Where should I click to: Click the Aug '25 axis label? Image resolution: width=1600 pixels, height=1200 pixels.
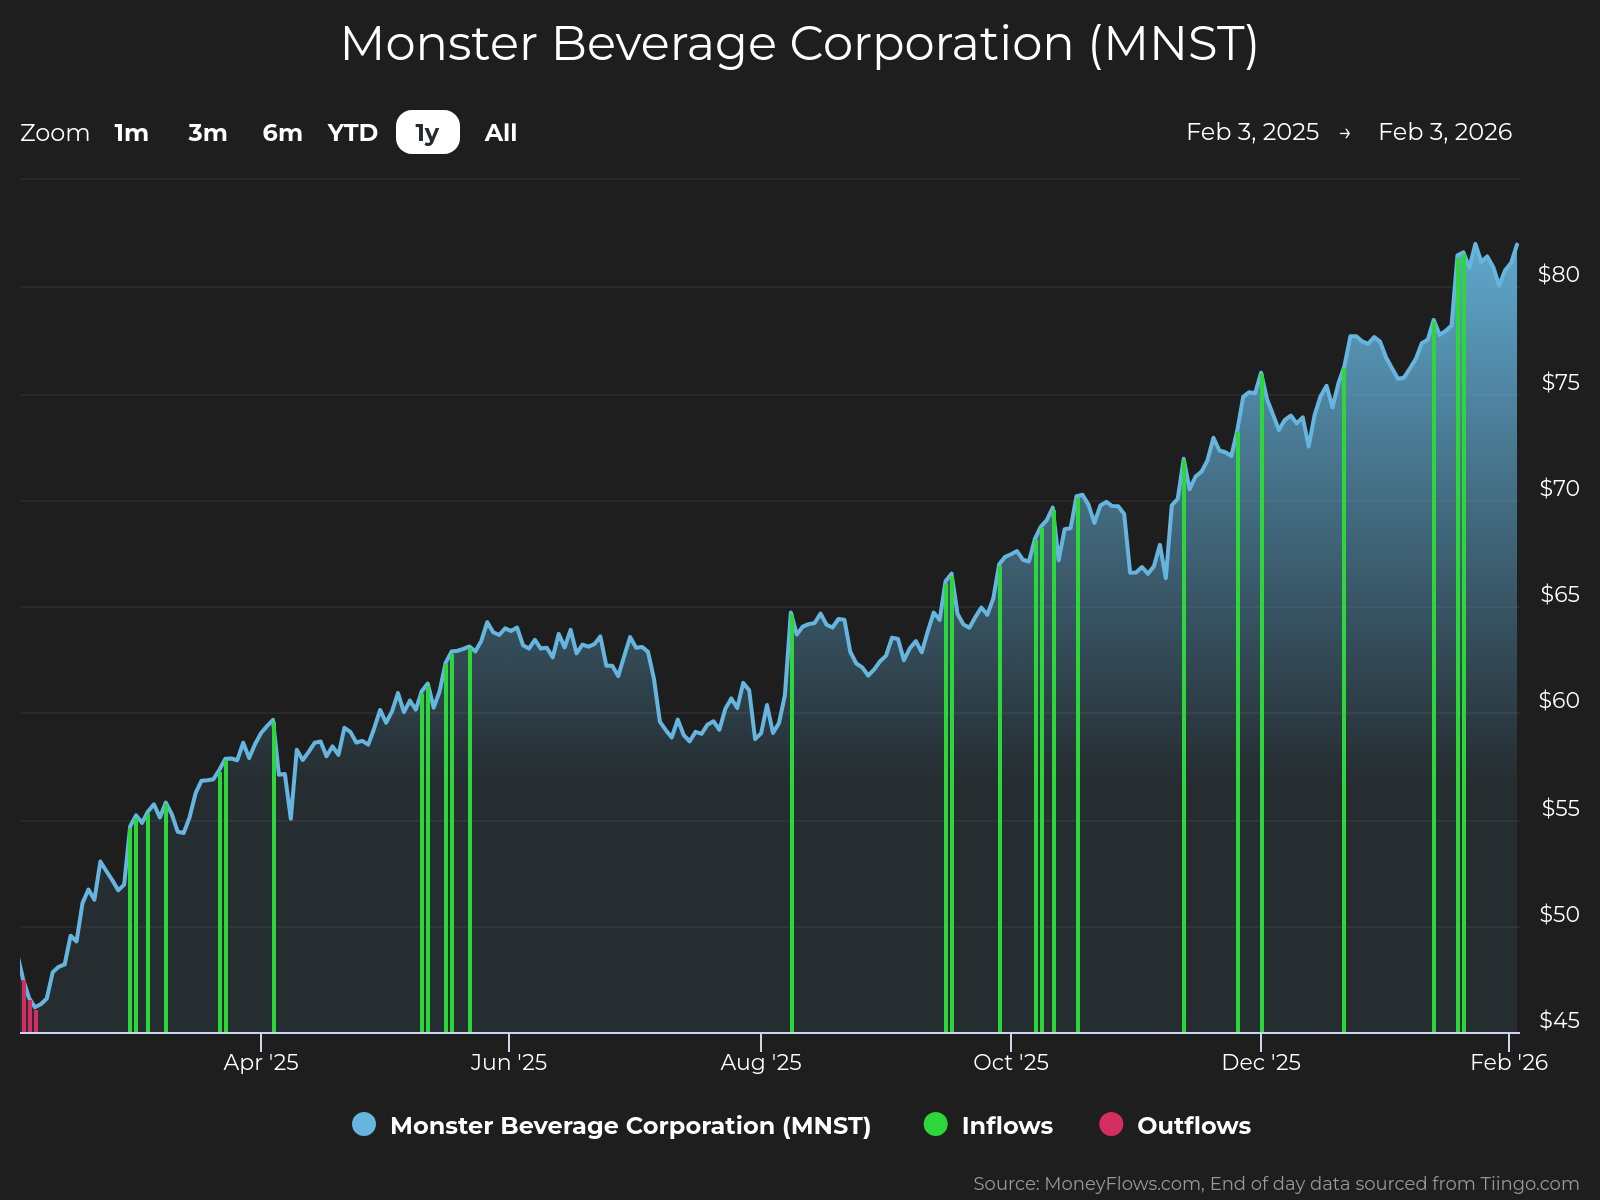[761, 1062]
